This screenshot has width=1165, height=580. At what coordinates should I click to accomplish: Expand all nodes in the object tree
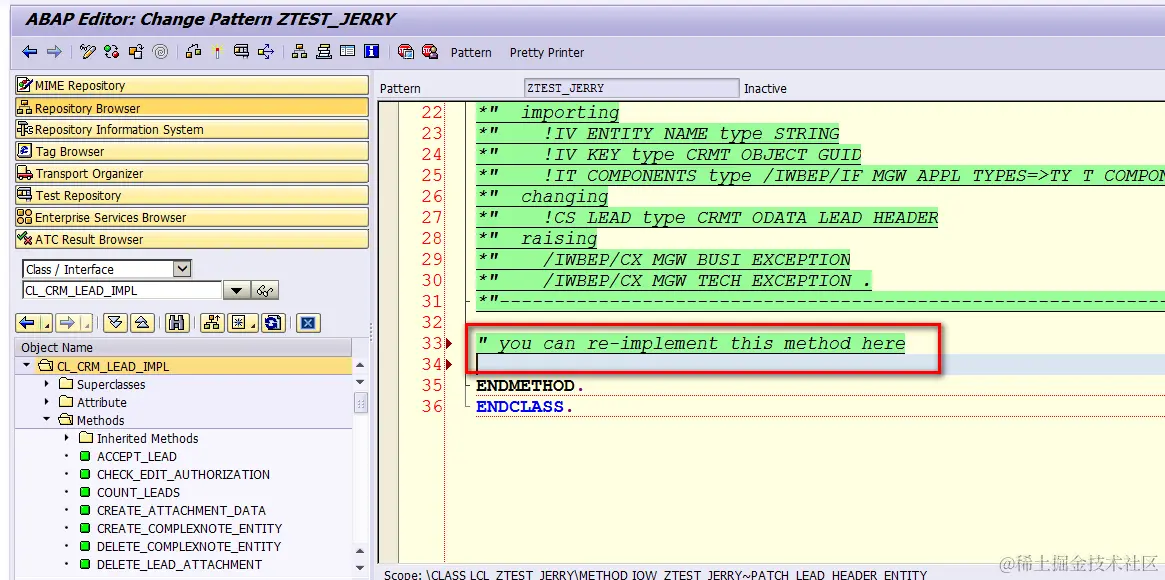[x=114, y=323]
